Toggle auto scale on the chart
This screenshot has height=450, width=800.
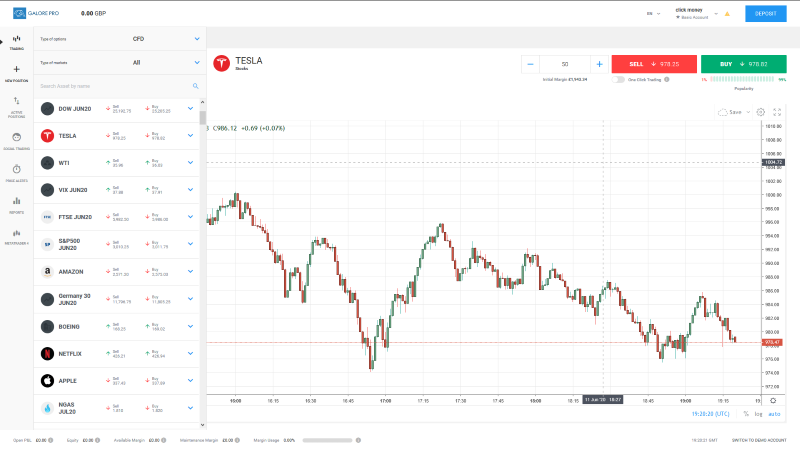coord(774,414)
